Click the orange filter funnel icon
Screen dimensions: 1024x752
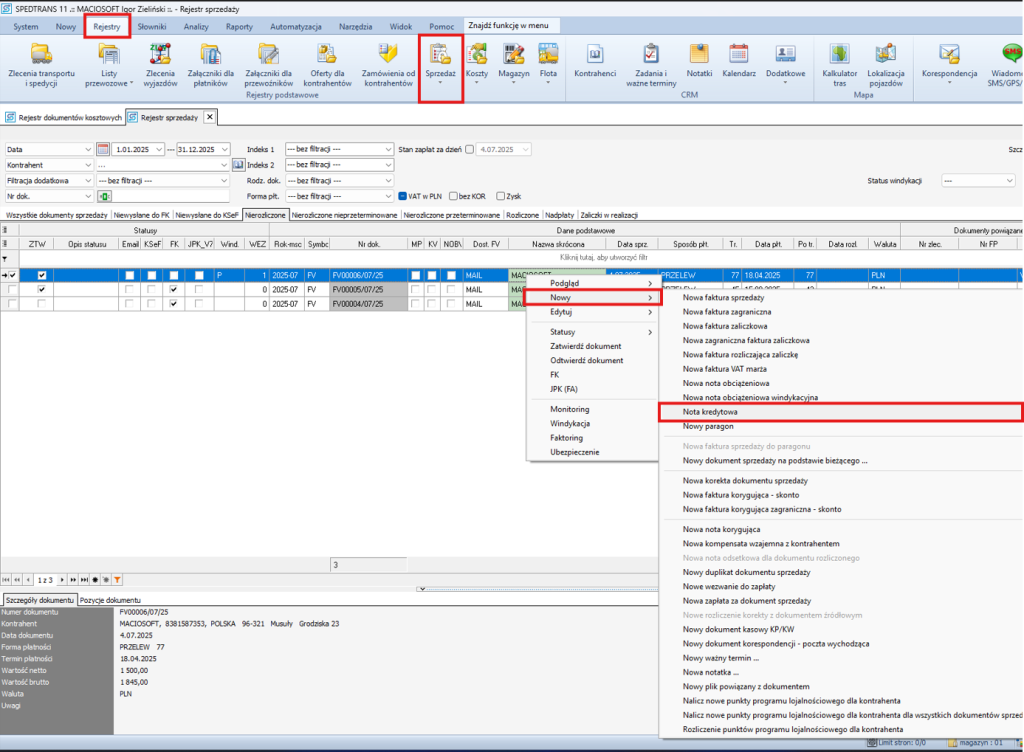(x=117, y=579)
